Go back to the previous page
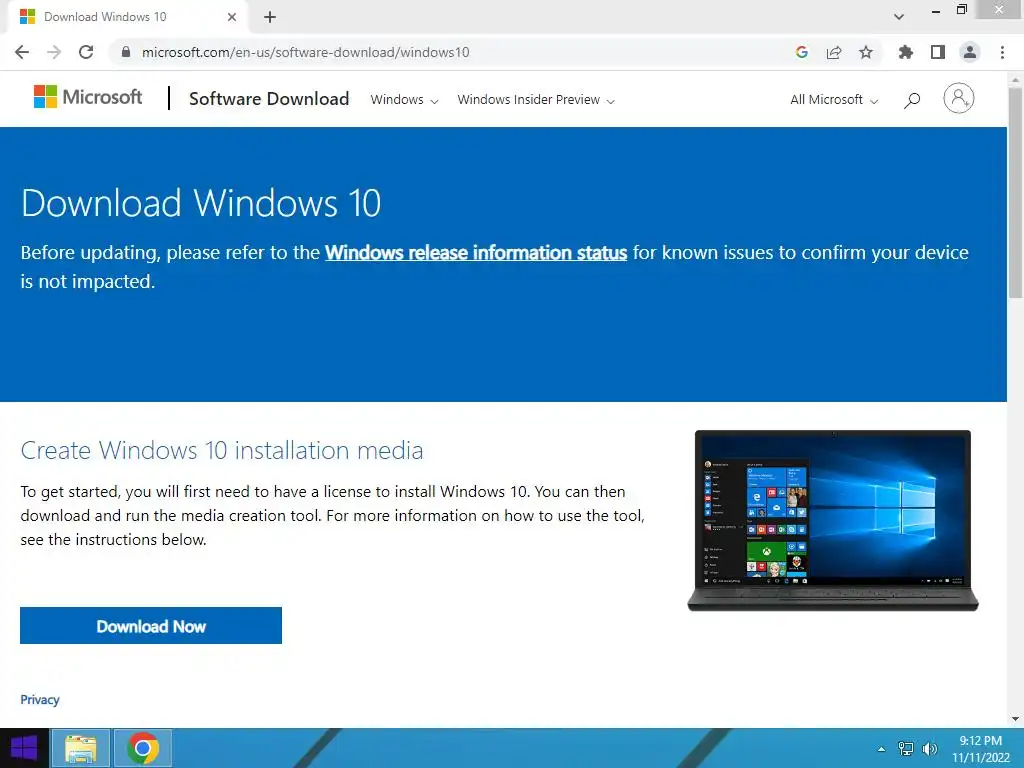1024x768 pixels. pyautogui.click(x=22, y=52)
